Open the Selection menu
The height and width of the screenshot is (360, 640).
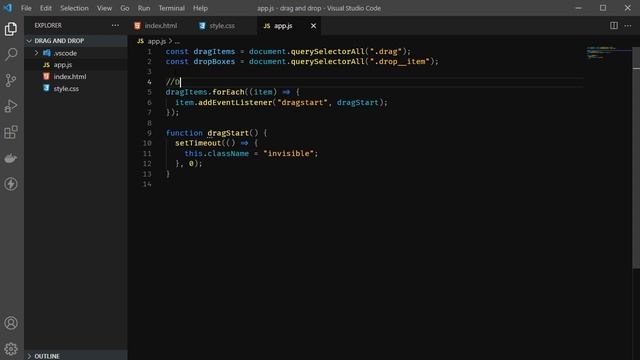[x=74, y=8]
